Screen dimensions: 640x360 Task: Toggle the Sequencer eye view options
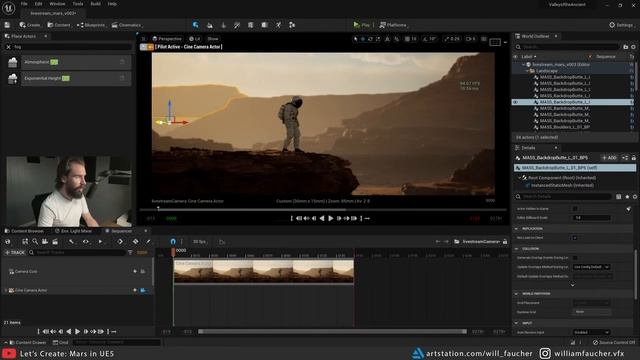[86, 242]
